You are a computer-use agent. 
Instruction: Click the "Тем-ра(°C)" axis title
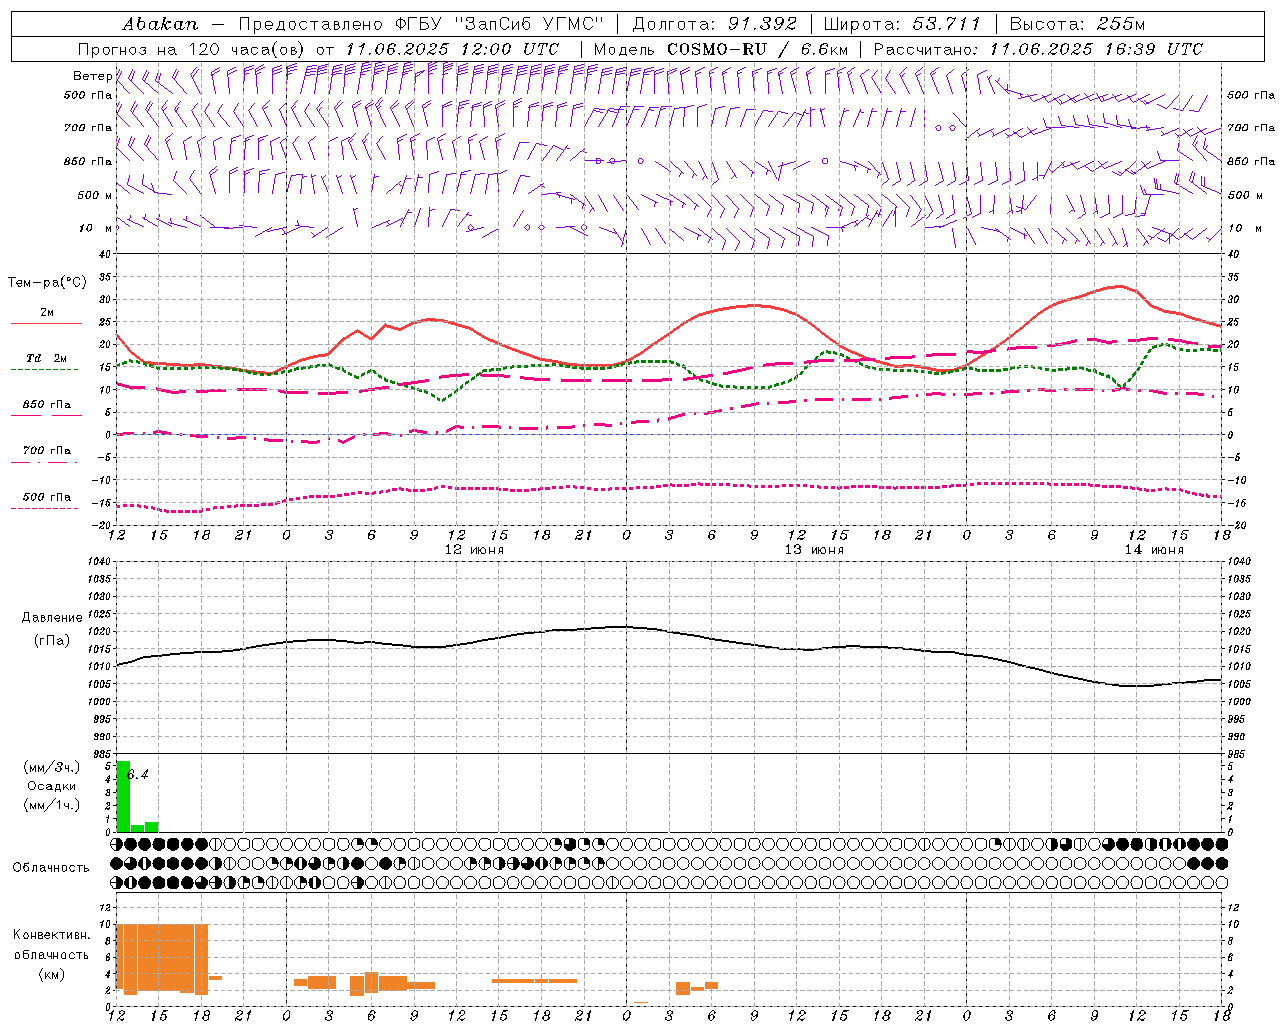(47, 283)
